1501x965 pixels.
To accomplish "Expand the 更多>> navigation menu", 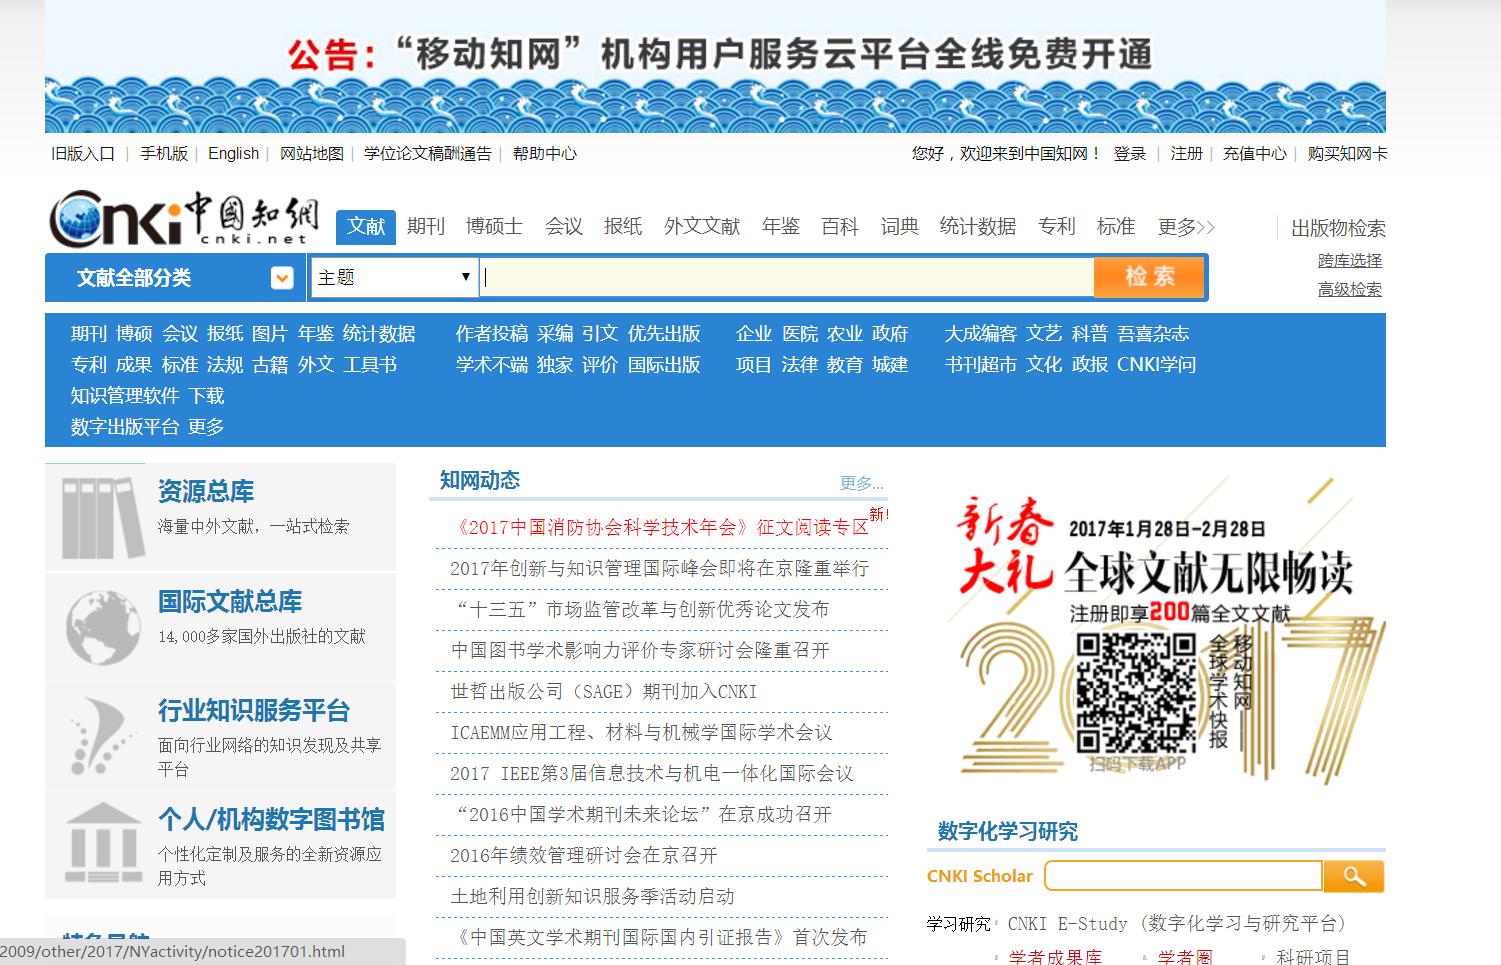I will click(x=1184, y=226).
